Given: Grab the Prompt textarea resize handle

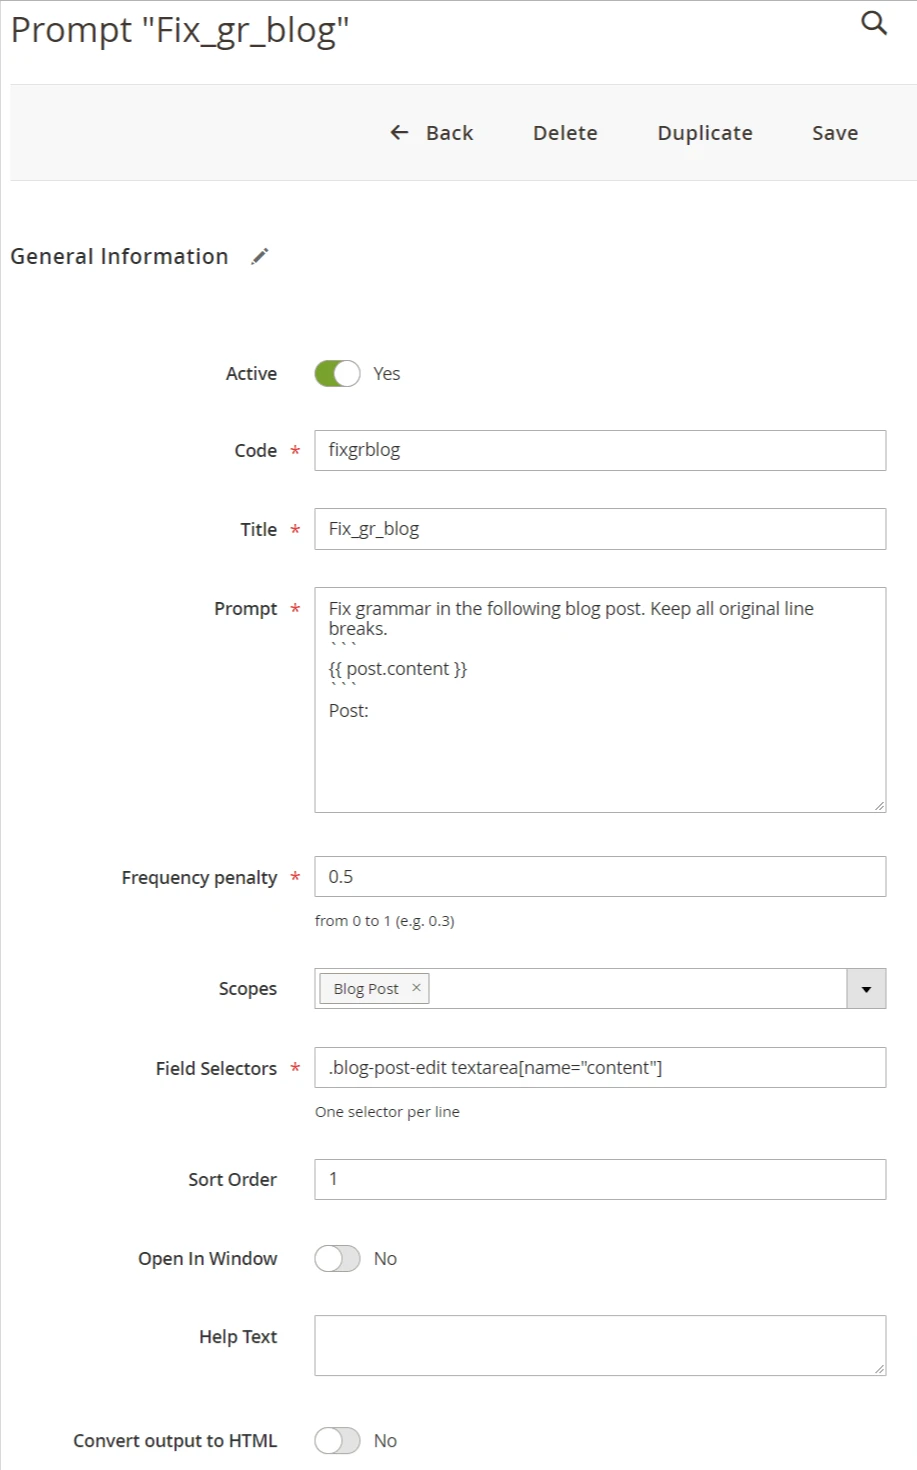Looking at the screenshot, I should (x=879, y=806).
